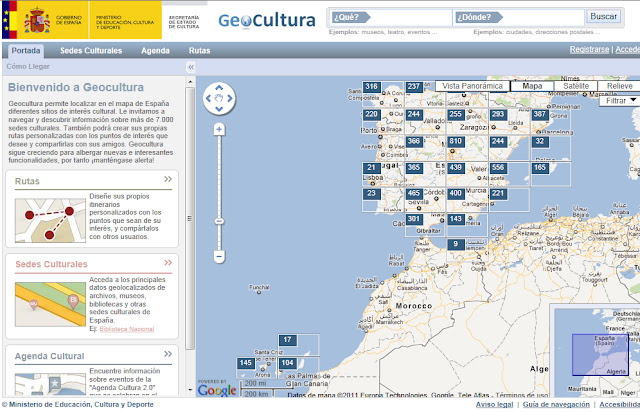Open the 301 cluster marker near Gibraltar

pyautogui.click(x=413, y=219)
